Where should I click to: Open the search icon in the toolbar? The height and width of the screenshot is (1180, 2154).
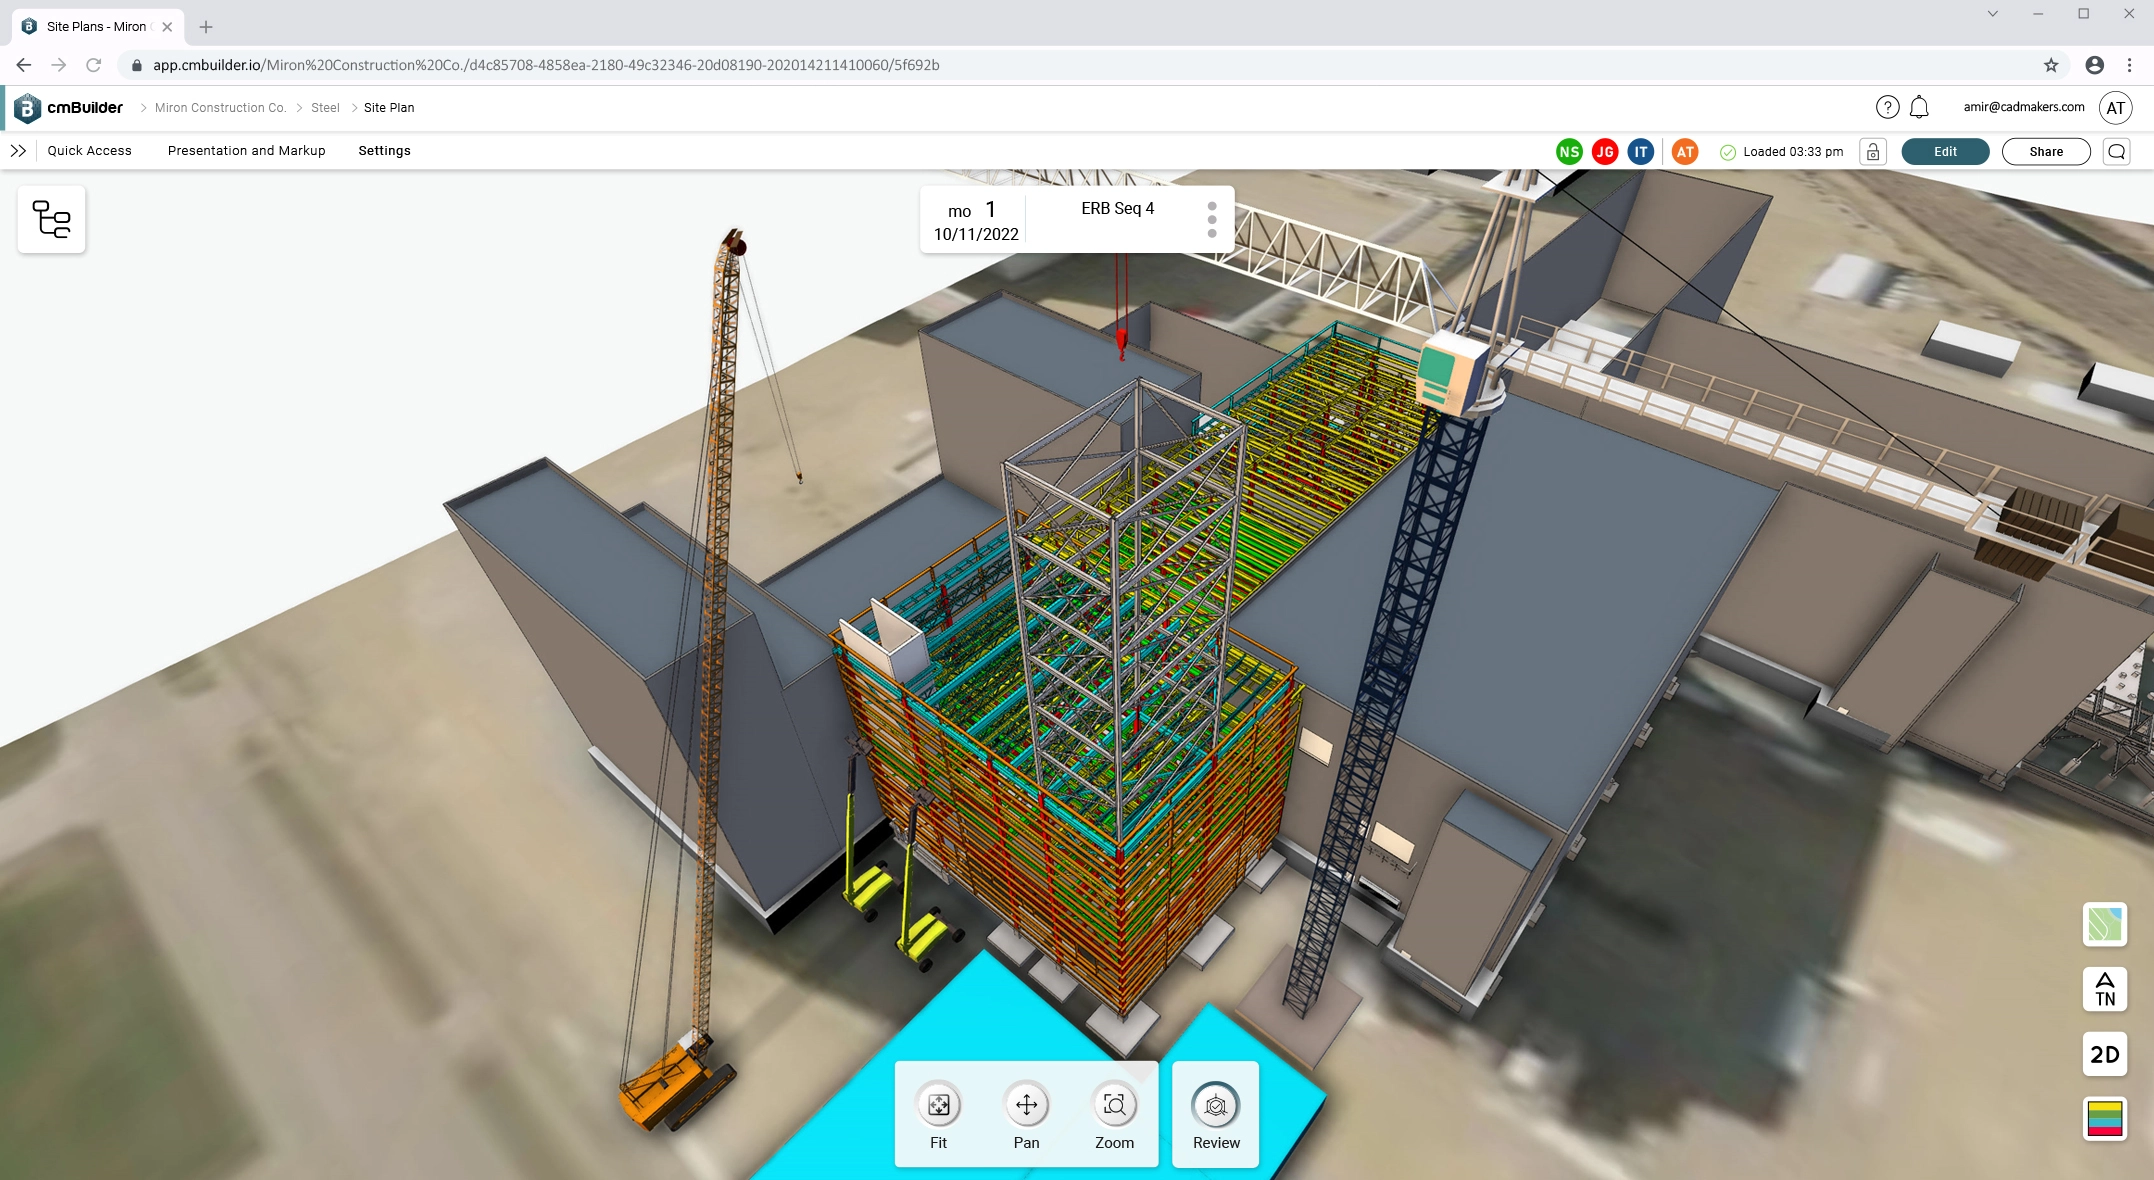(2117, 151)
